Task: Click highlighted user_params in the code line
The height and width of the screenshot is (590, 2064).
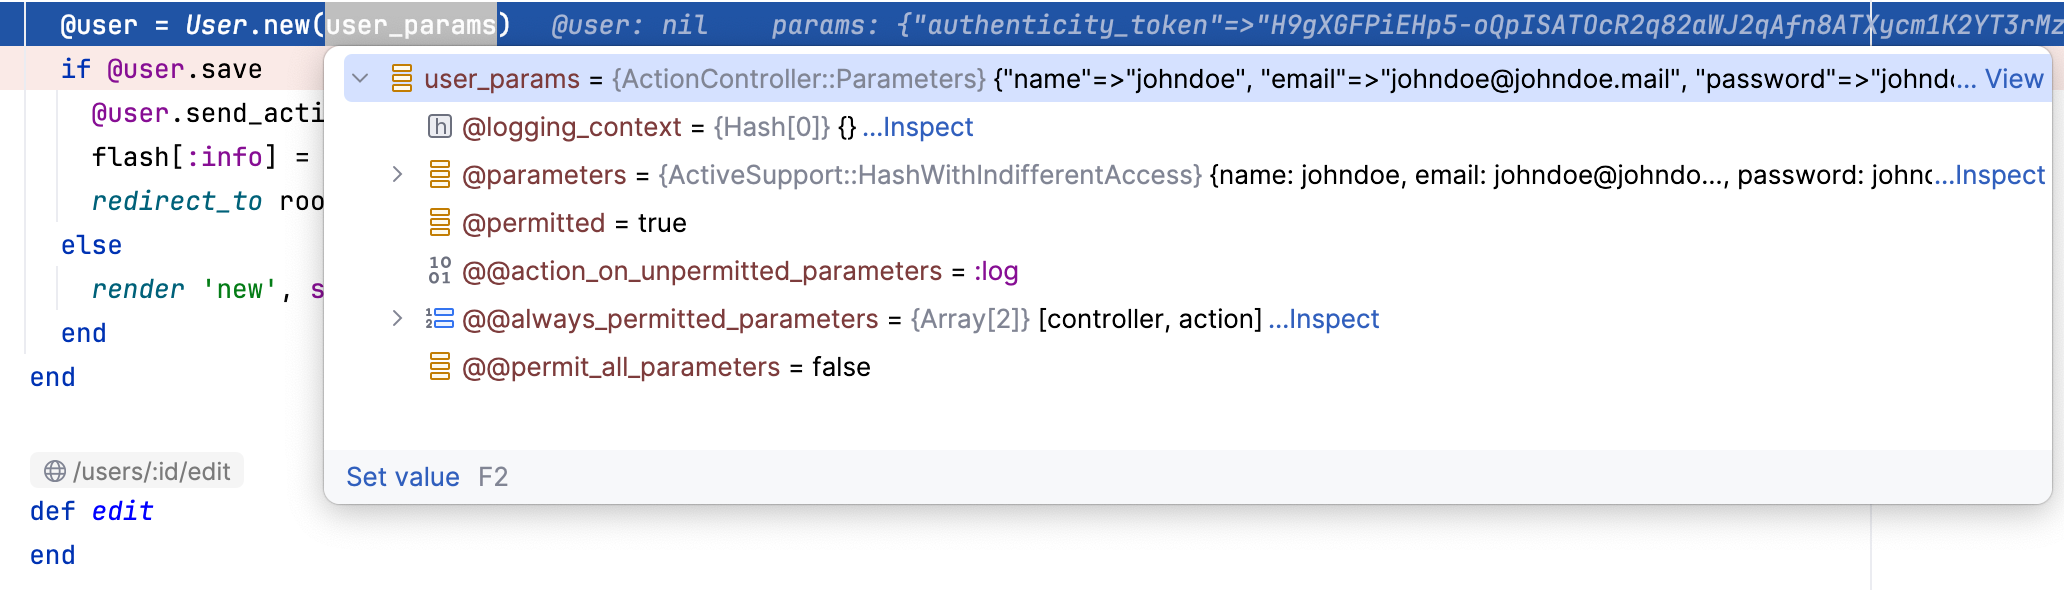Action: click(x=411, y=25)
